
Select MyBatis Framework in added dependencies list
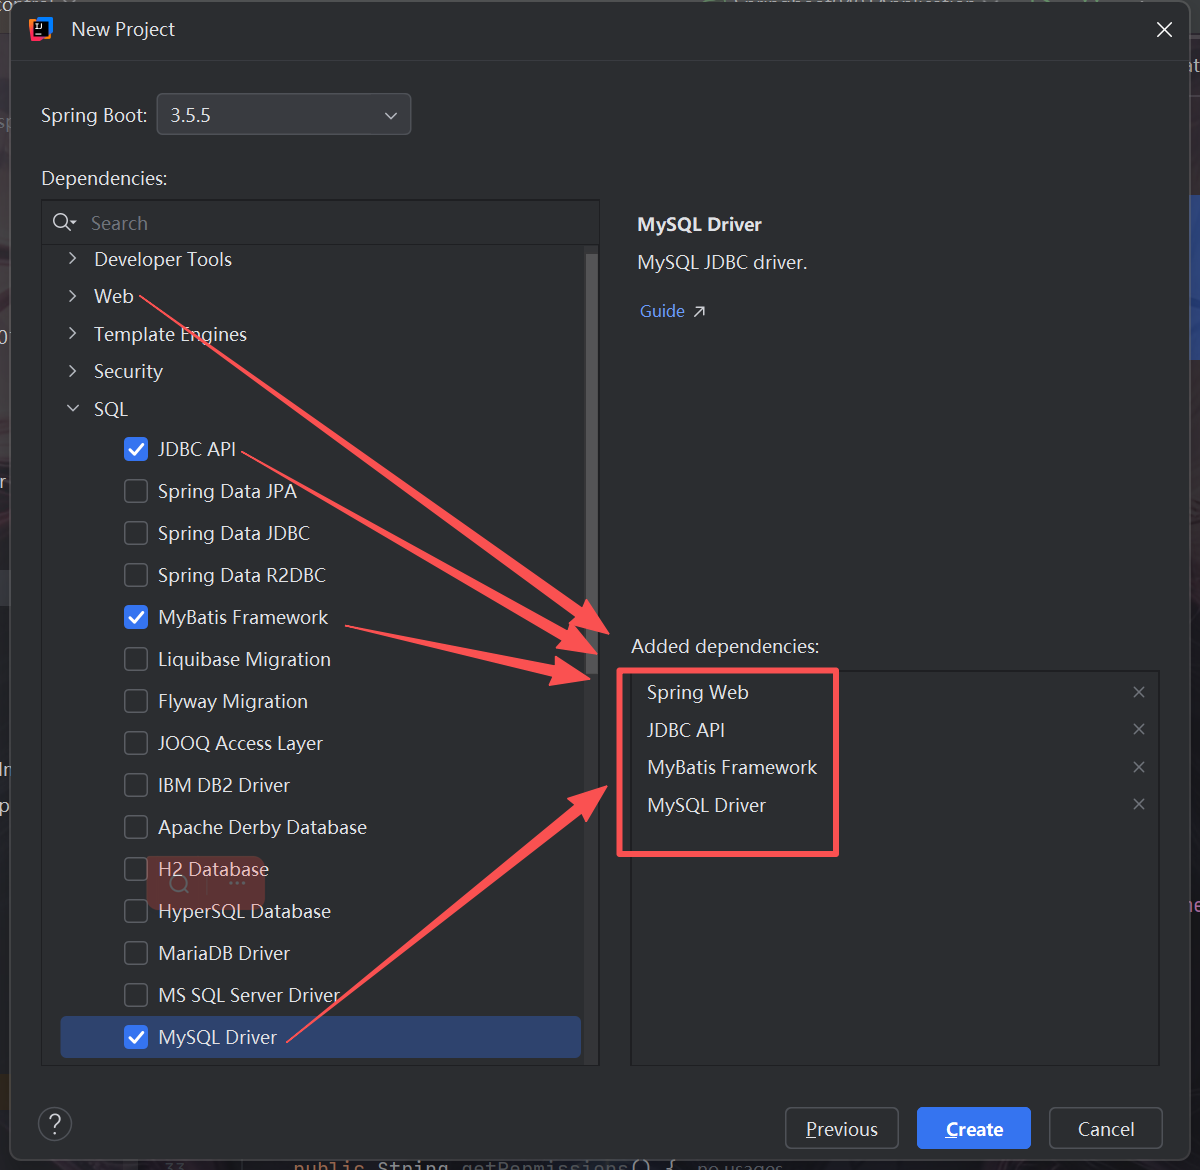(732, 767)
